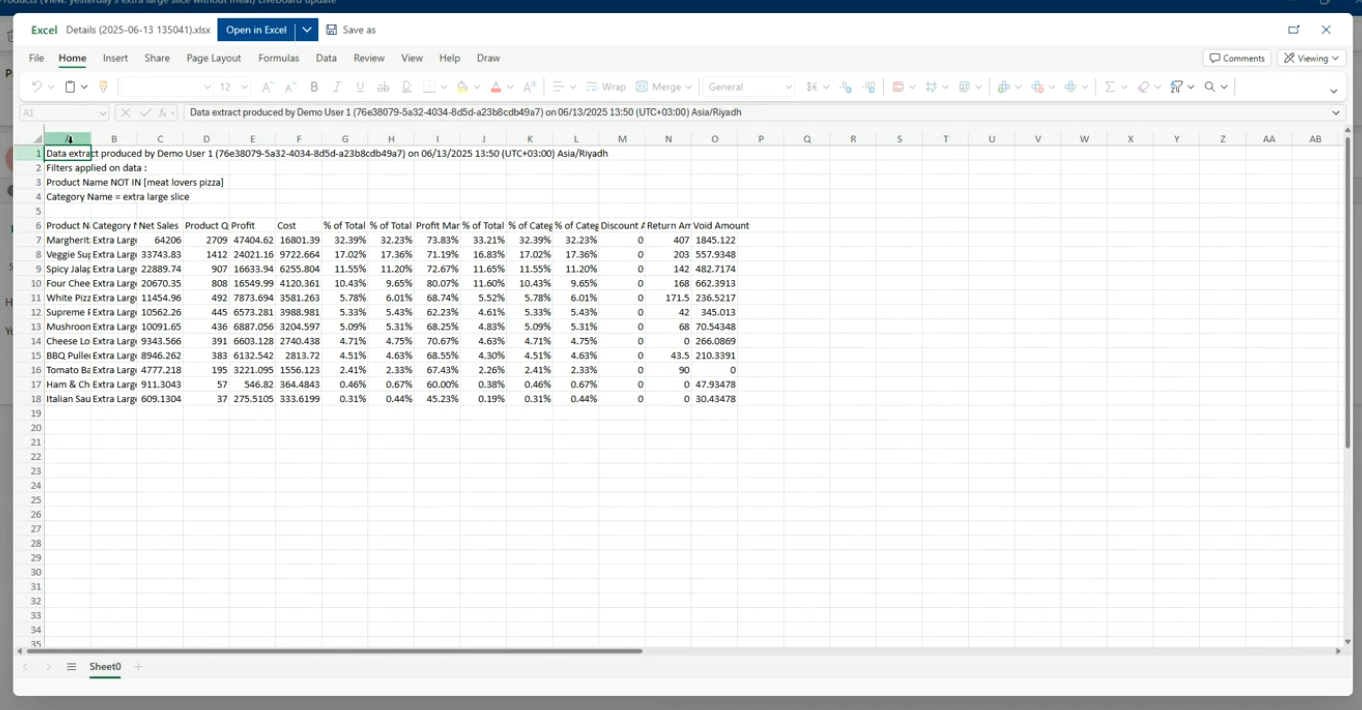Select the Format Painter brush icon
The width and height of the screenshot is (1362, 710).
[103, 87]
